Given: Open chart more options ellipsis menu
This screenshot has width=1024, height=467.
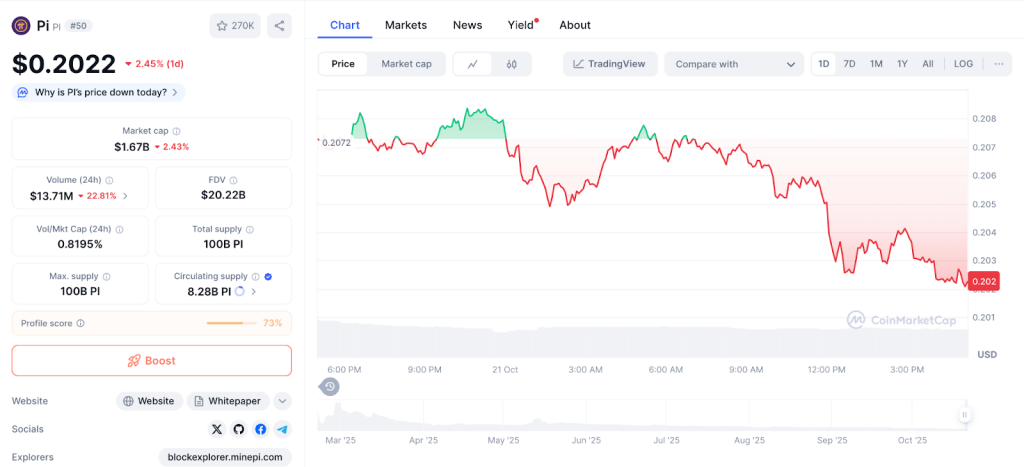Looking at the screenshot, I should [998, 64].
